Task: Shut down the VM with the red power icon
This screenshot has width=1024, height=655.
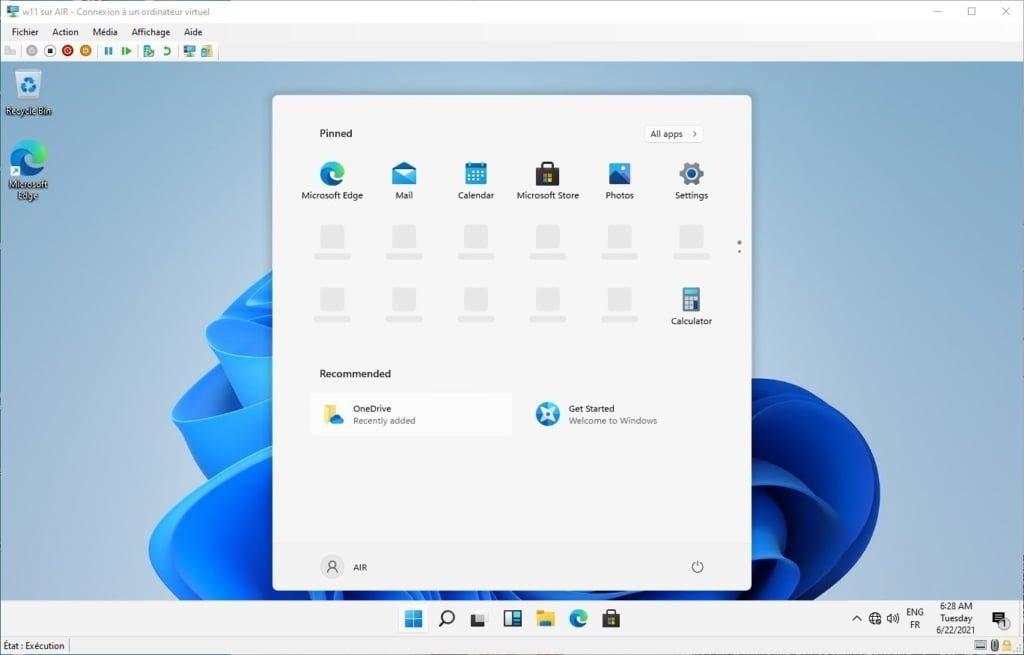Action: 67,51
